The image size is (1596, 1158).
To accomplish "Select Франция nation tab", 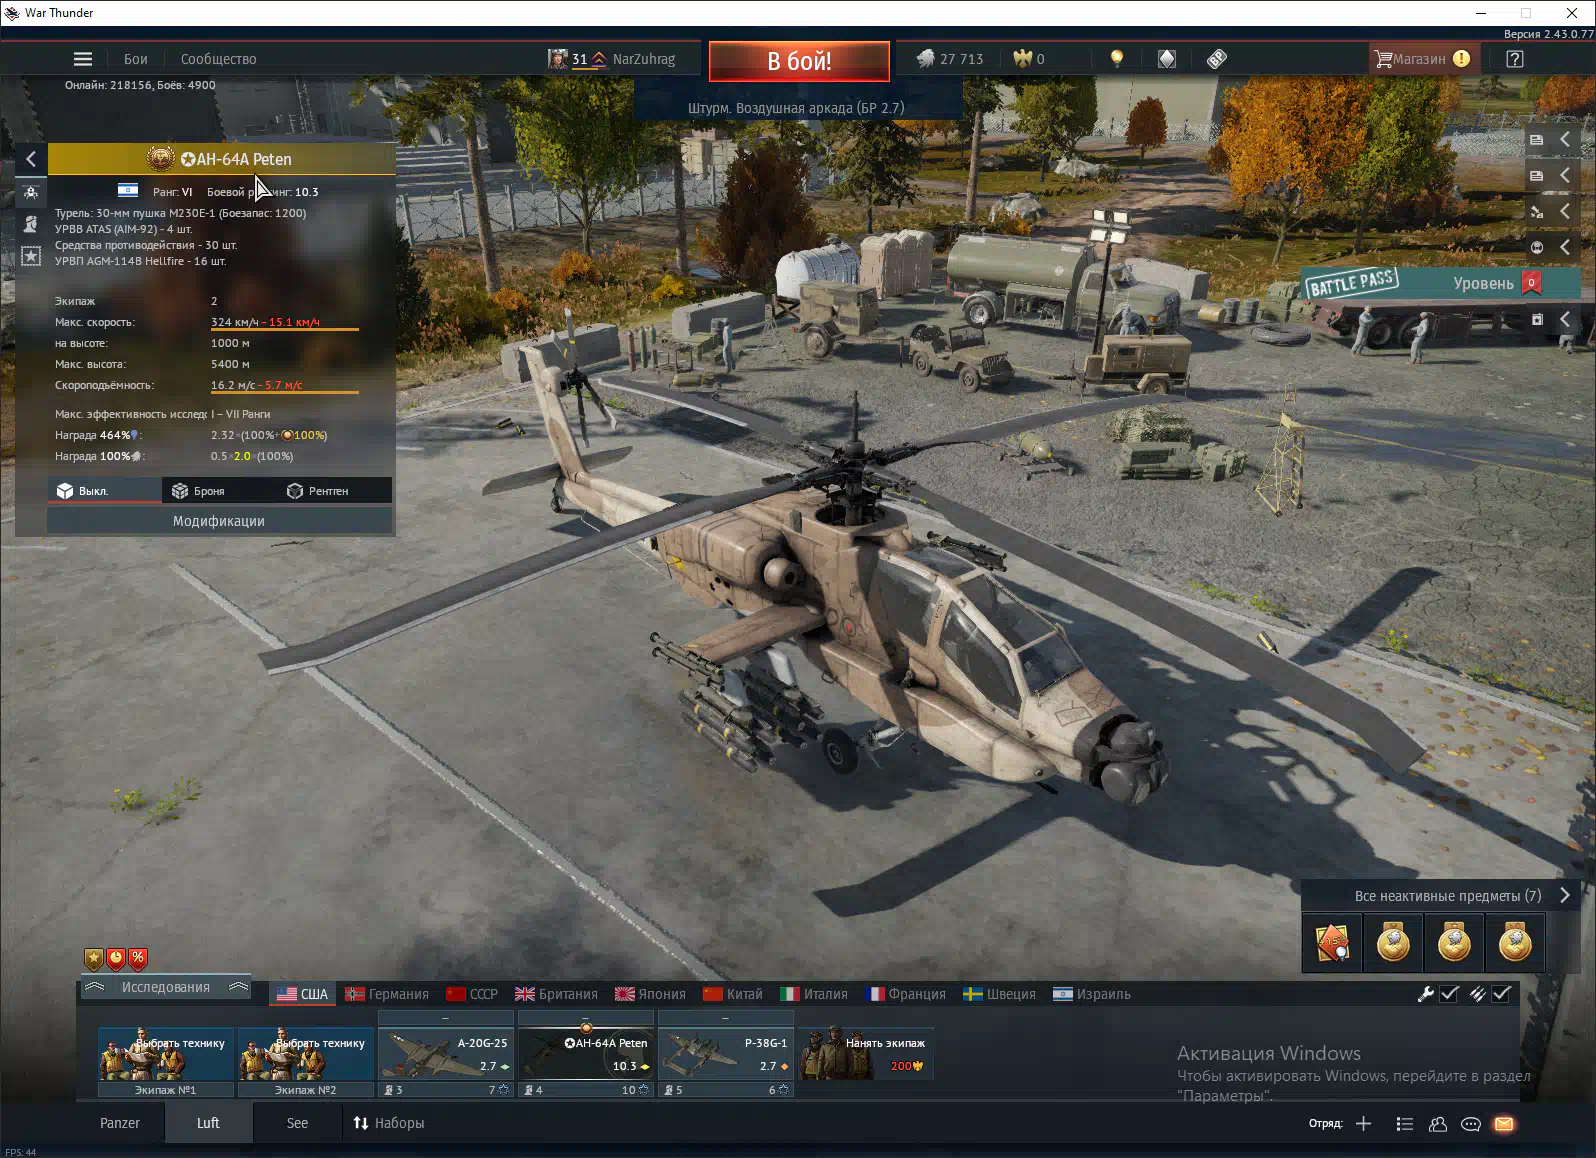I will click(905, 994).
